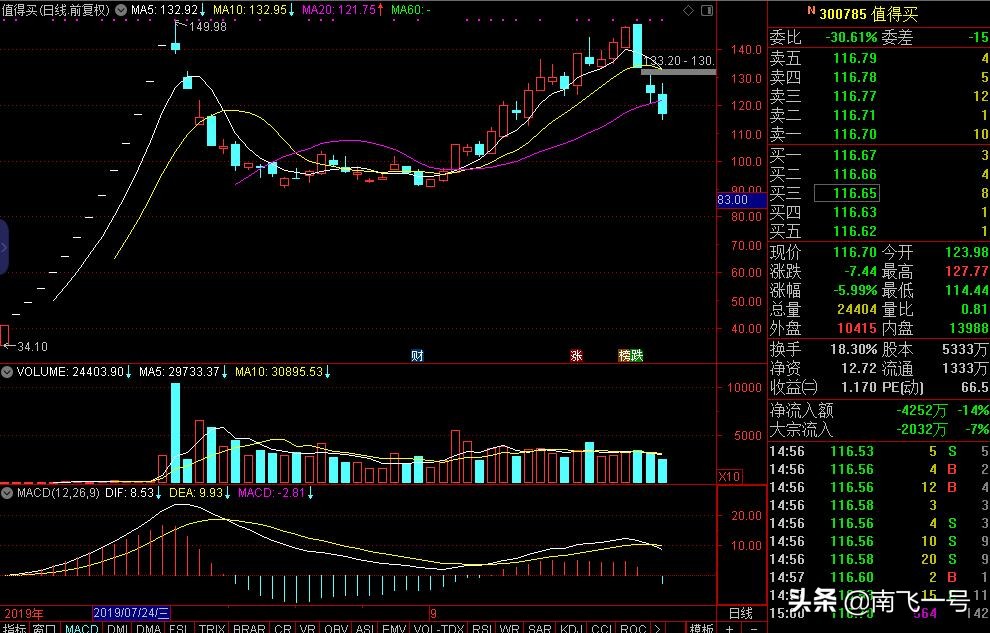Open the MACD indicator dropdown circle

tap(7, 492)
